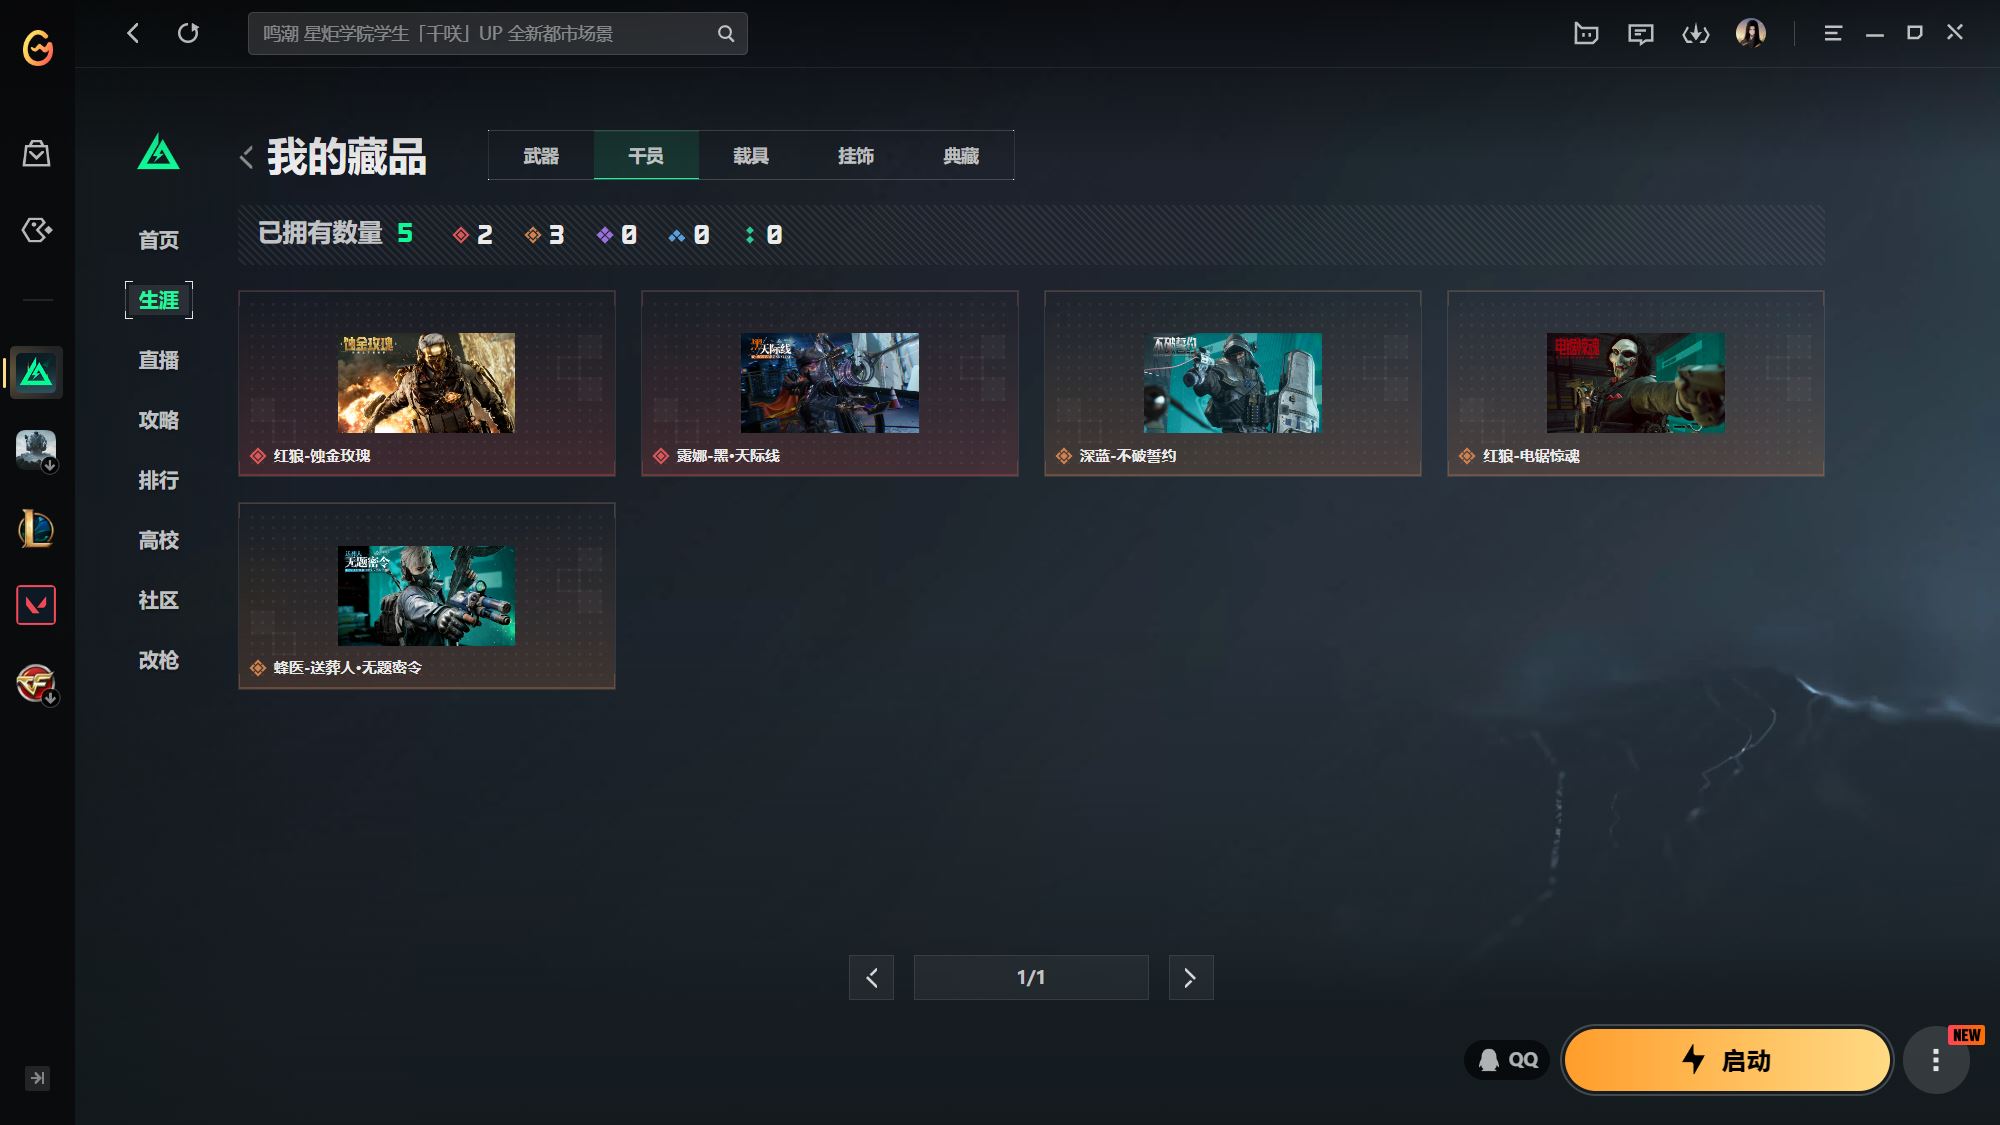Screen dimensions: 2000x1125
Task: Click the user avatar in top bar
Action: (x=1750, y=34)
